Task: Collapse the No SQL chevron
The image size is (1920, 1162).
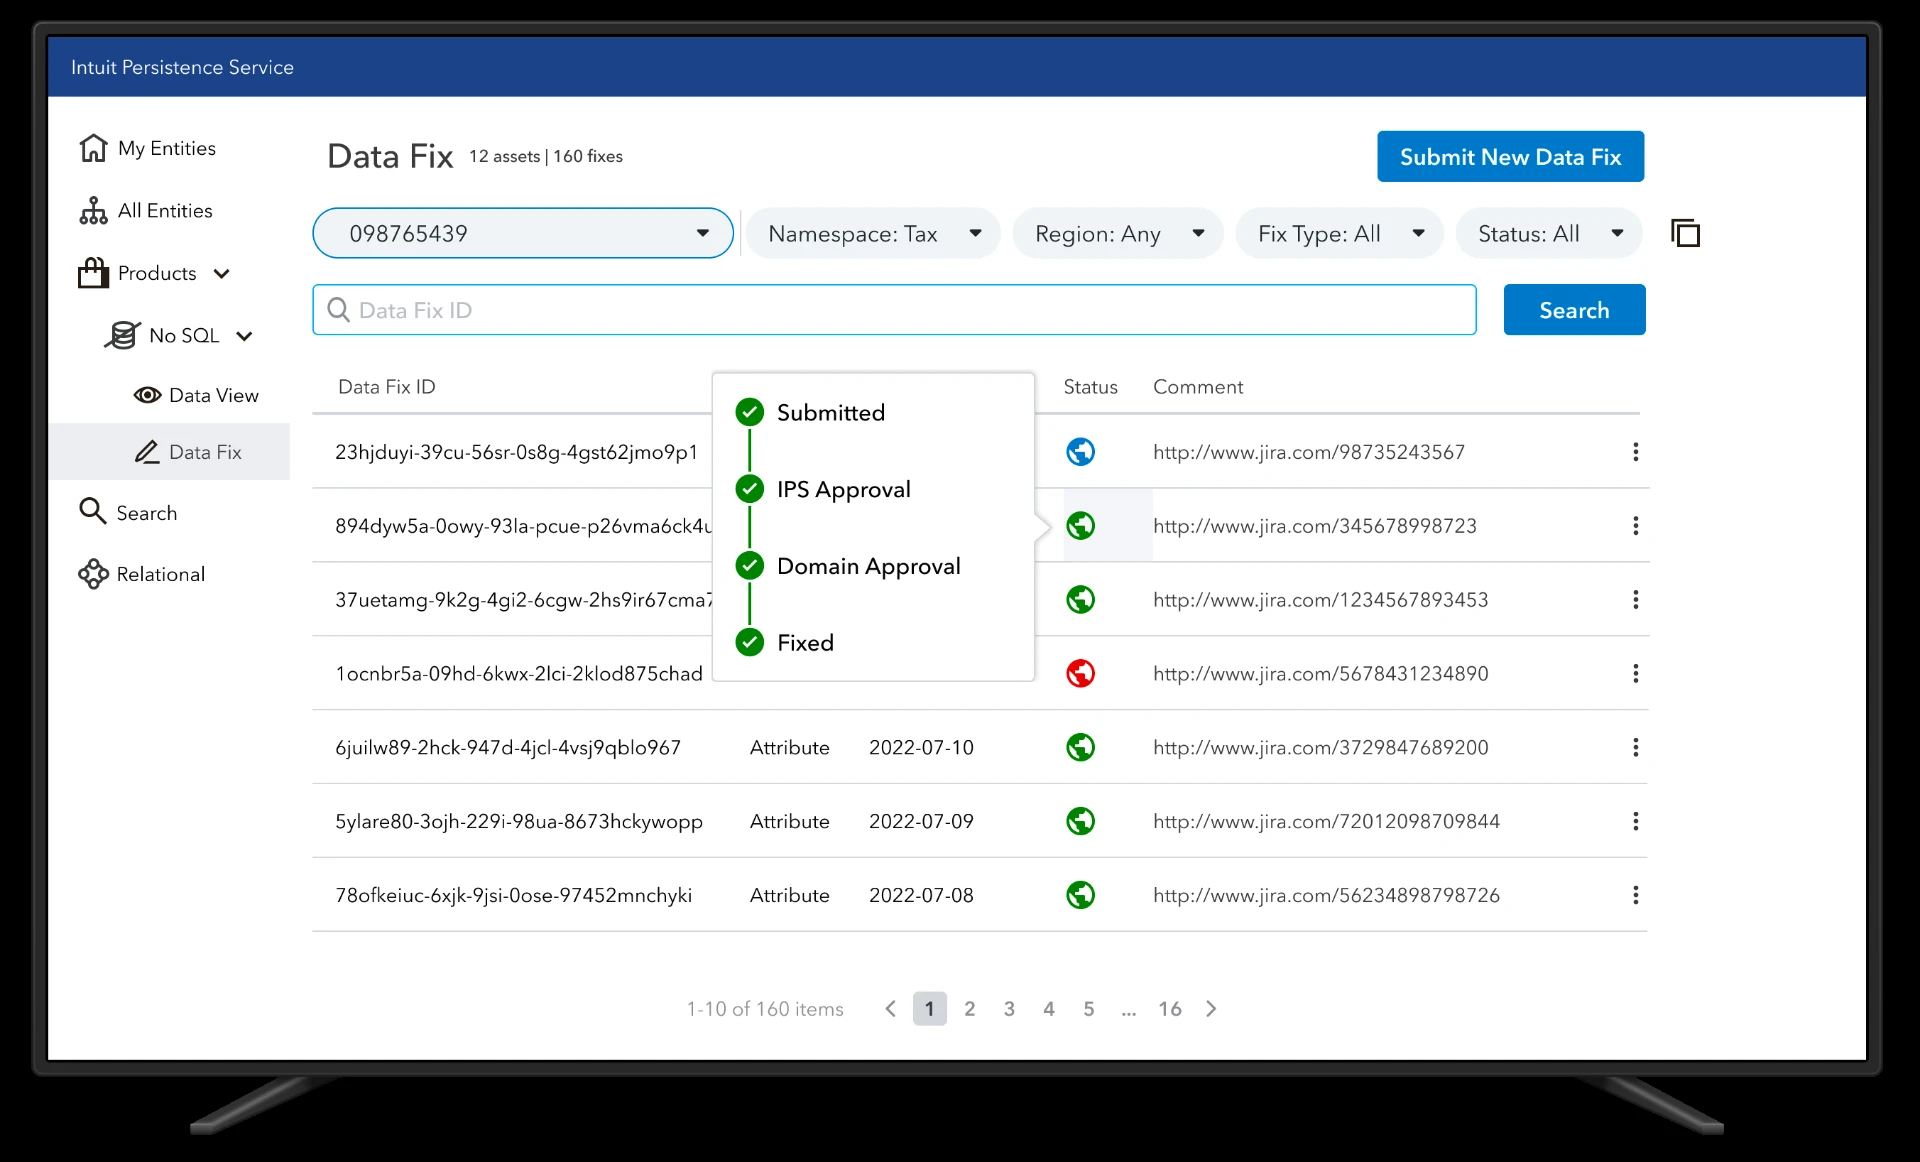Action: pyautogui.click(x=244, y=336)
